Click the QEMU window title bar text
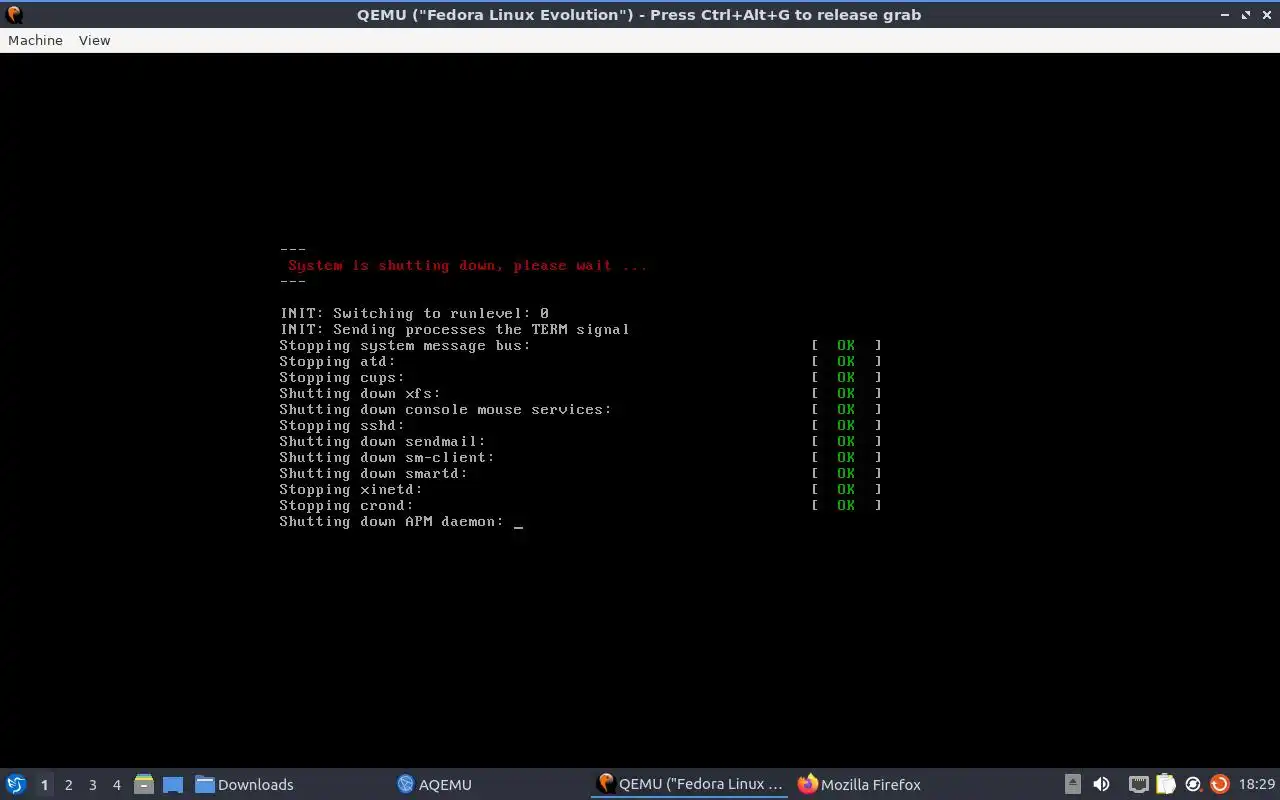1280x800 pixels. point(639,15)
